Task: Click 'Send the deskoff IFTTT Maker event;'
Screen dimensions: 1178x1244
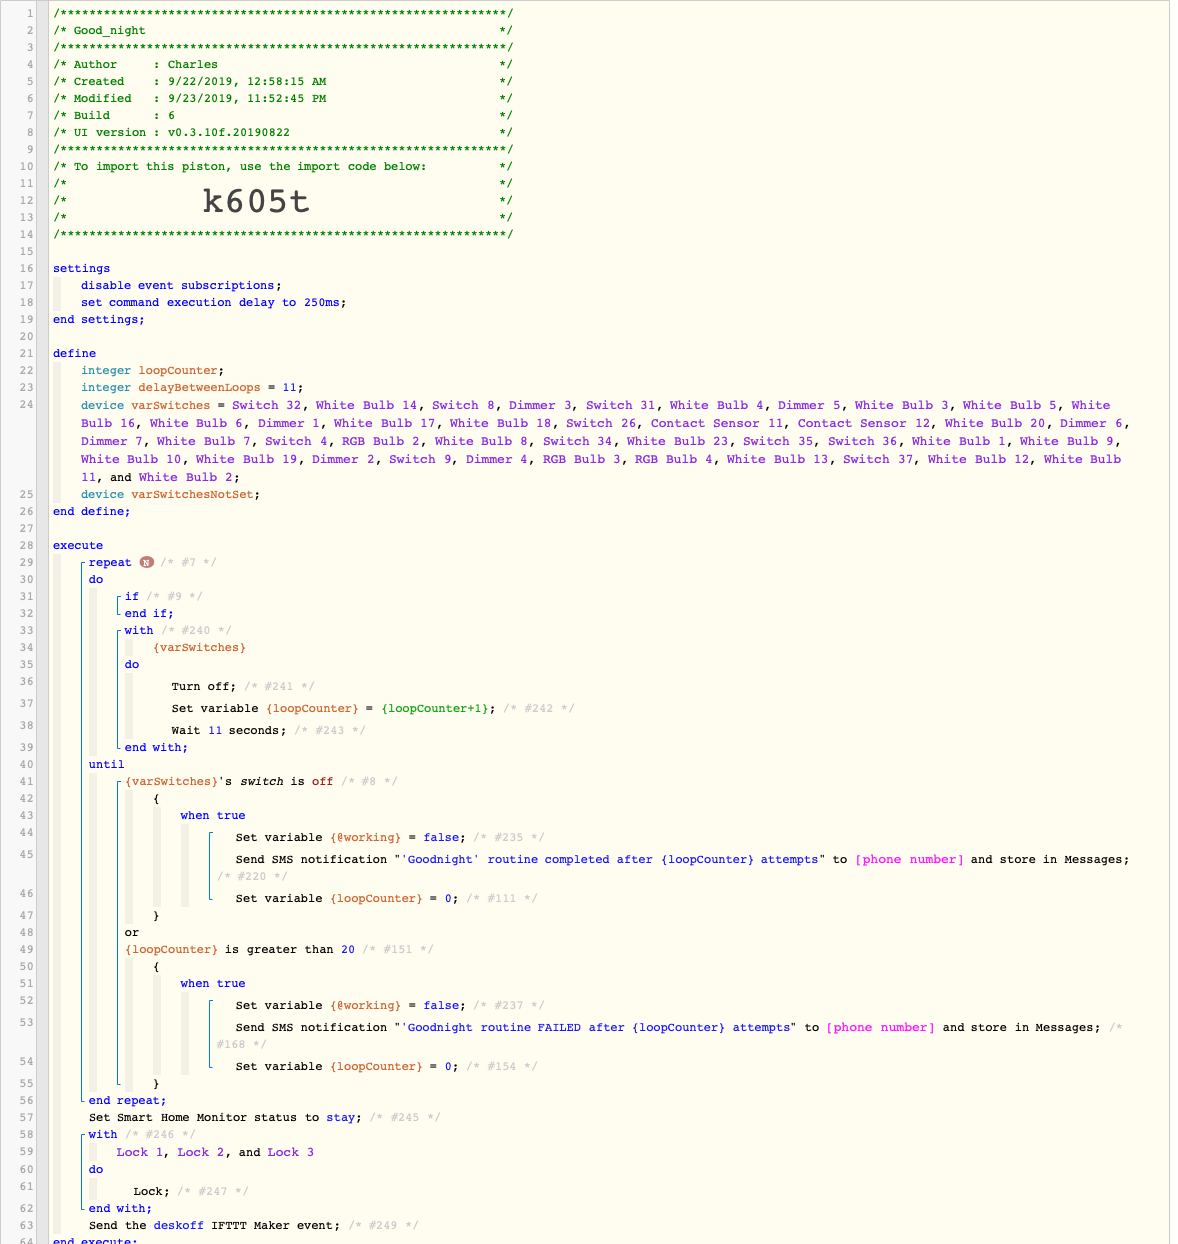Action: (x=215, y=1225)
